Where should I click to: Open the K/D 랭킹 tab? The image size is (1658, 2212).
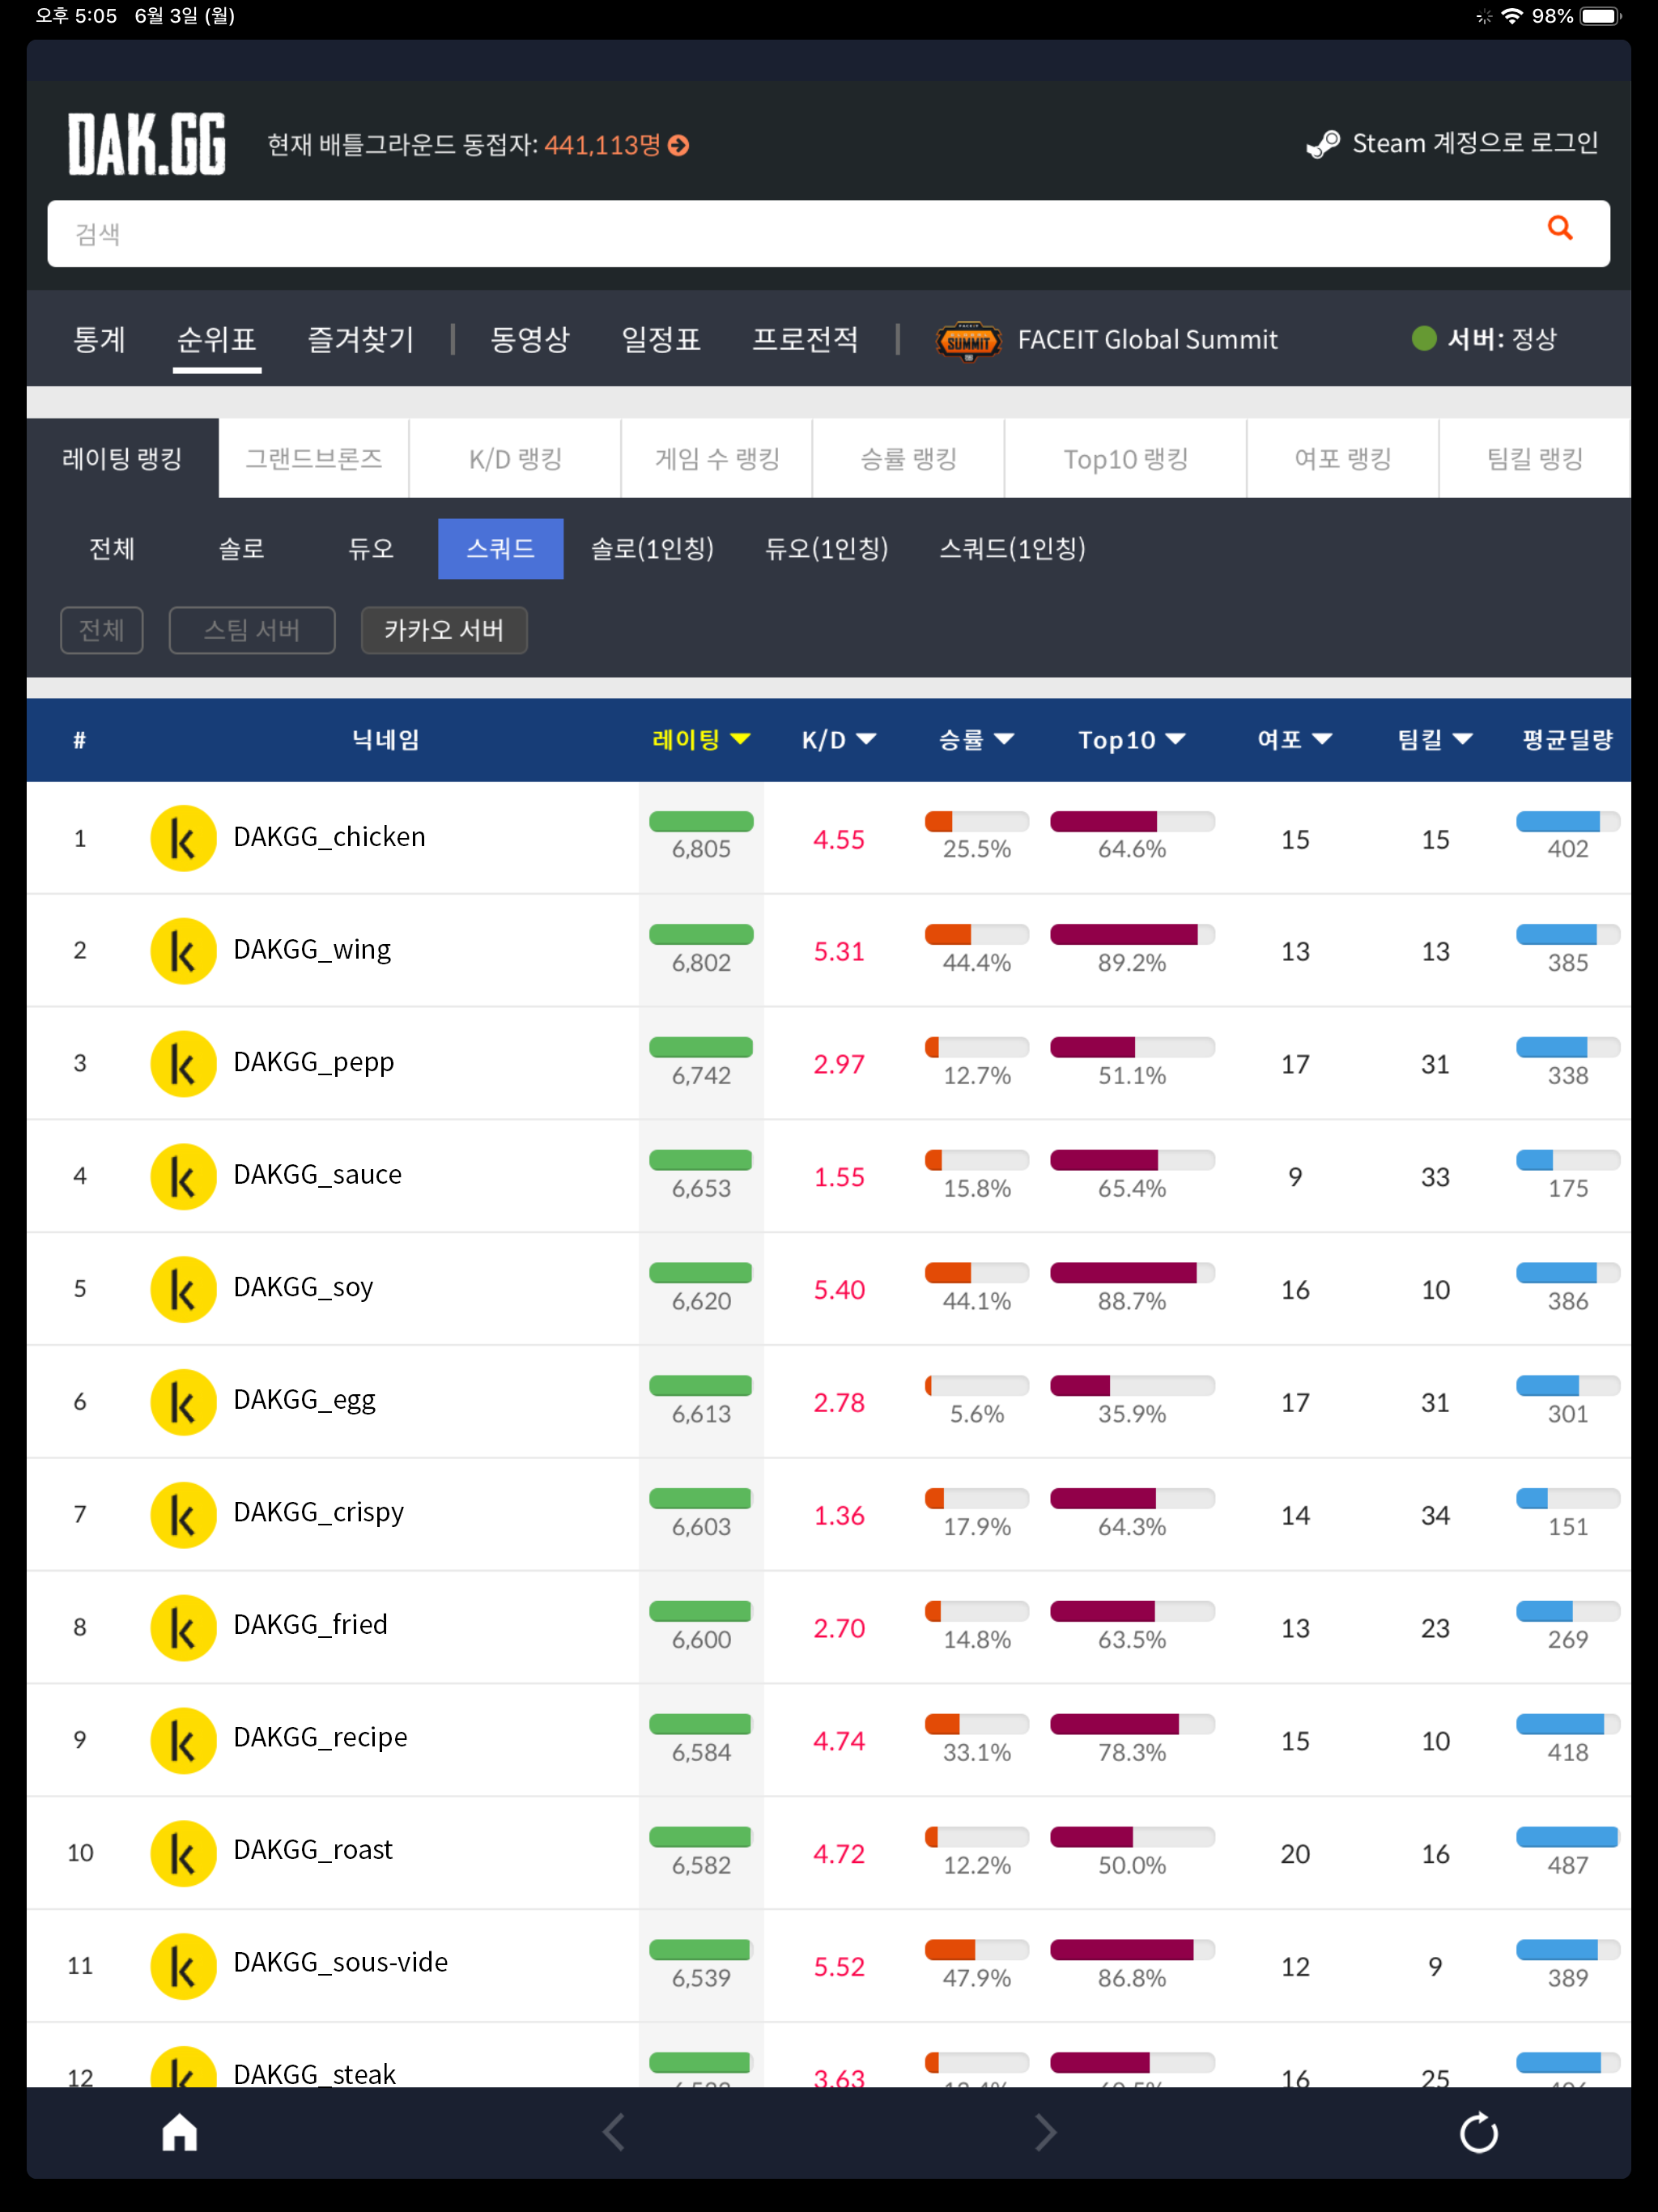(x=515, y=459)
